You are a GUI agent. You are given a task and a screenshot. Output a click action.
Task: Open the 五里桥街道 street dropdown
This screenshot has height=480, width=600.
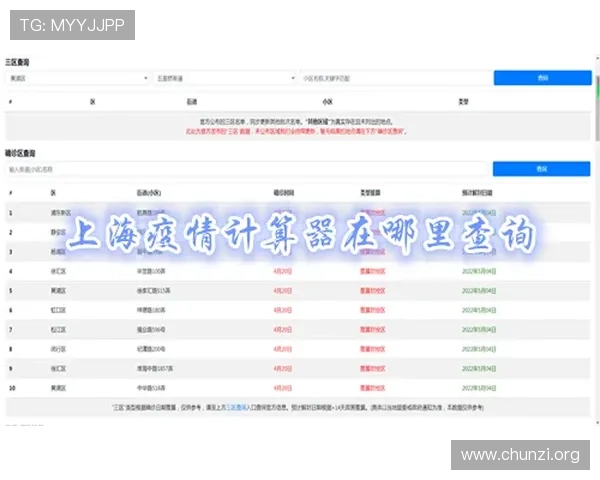pos(225,78)
